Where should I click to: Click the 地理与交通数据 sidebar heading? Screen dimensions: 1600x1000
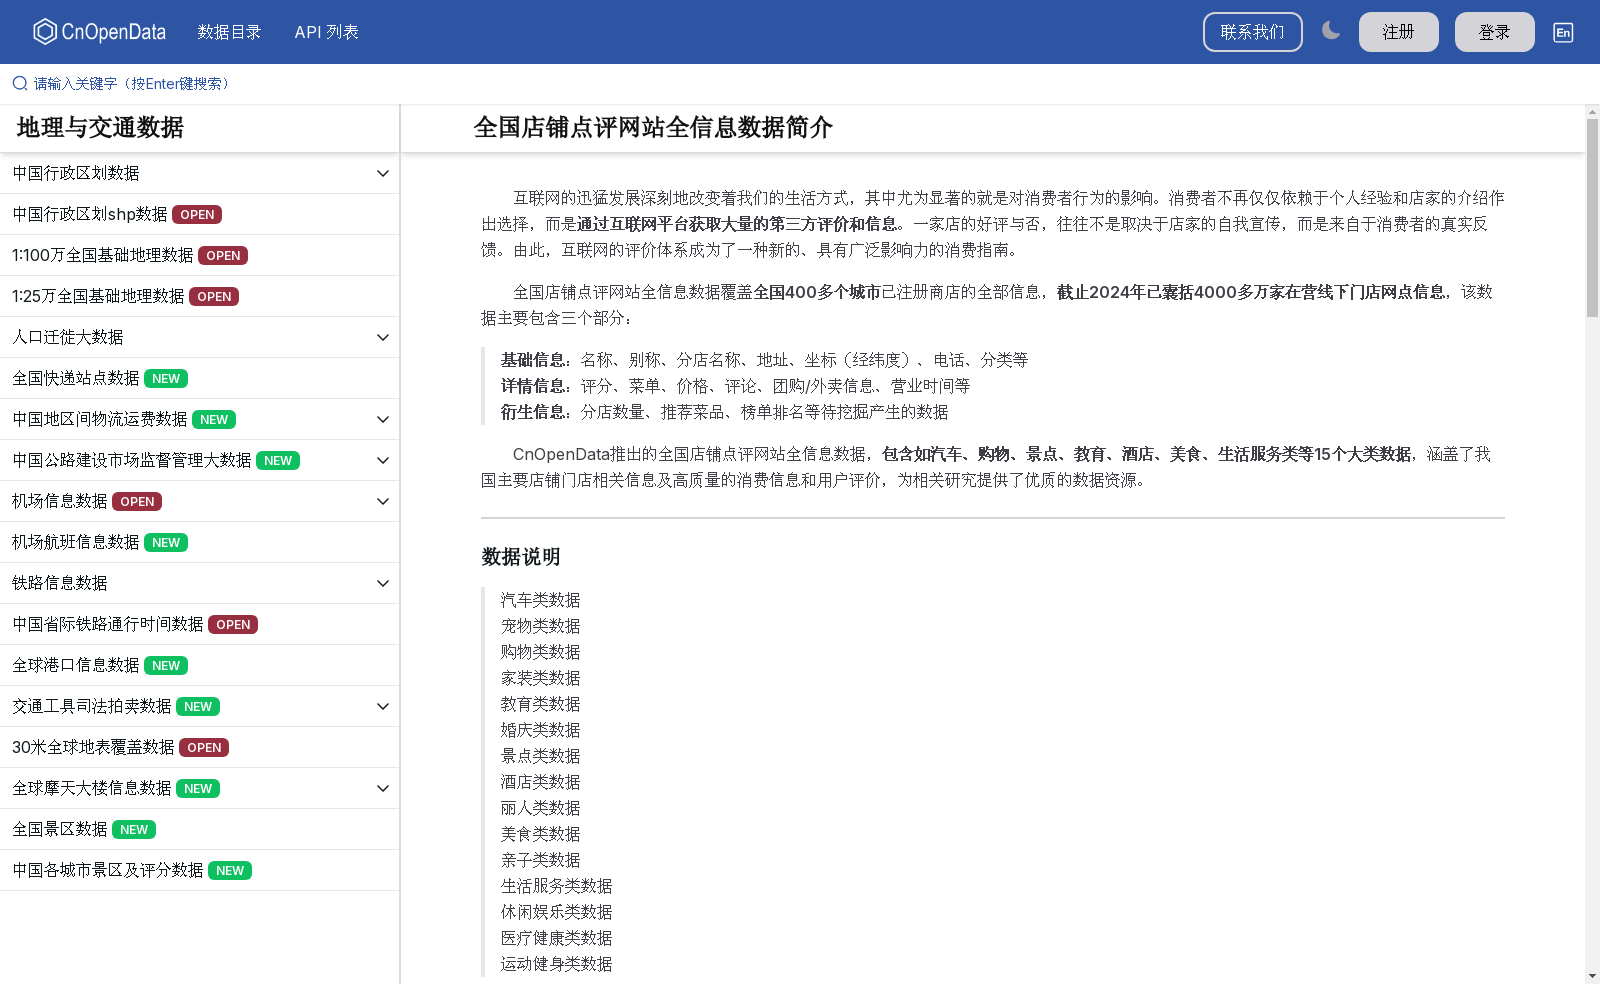(100, 128)
